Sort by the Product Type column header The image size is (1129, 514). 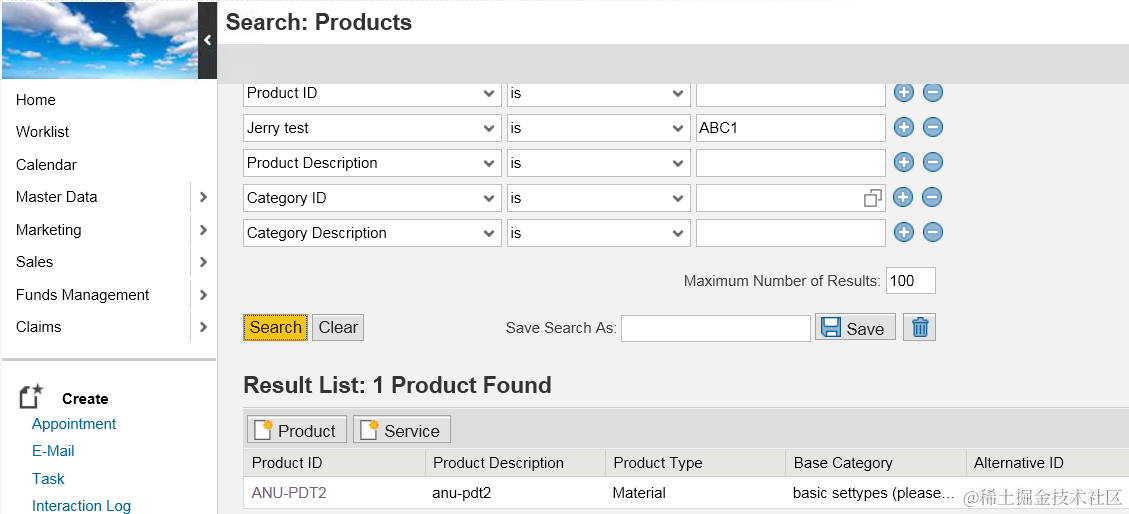[x=658, y=463]
